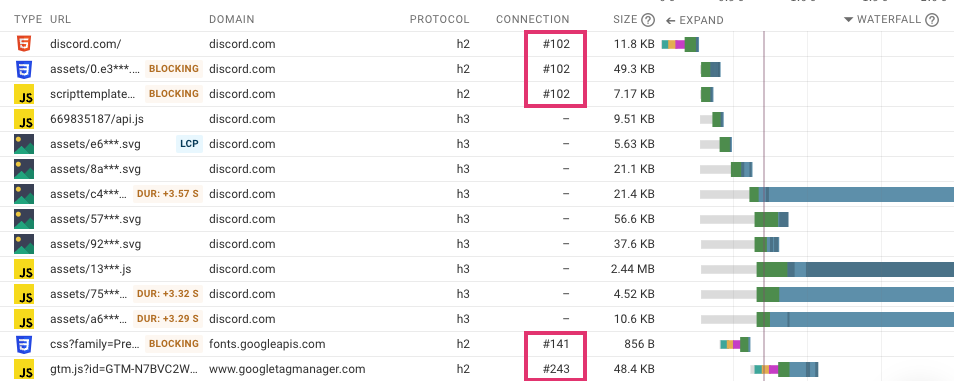Click connection #243 in gtm.js row
The width and height of the screenshot is (954, 381).
click(x=556, y=369)
